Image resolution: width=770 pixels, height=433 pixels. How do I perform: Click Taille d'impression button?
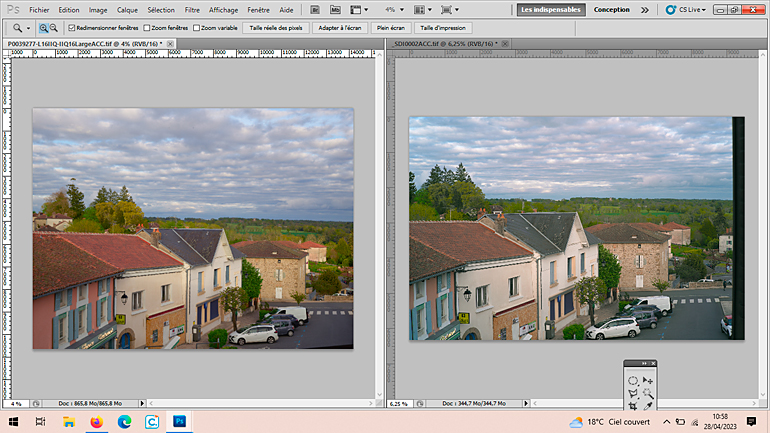pos(443,28)
